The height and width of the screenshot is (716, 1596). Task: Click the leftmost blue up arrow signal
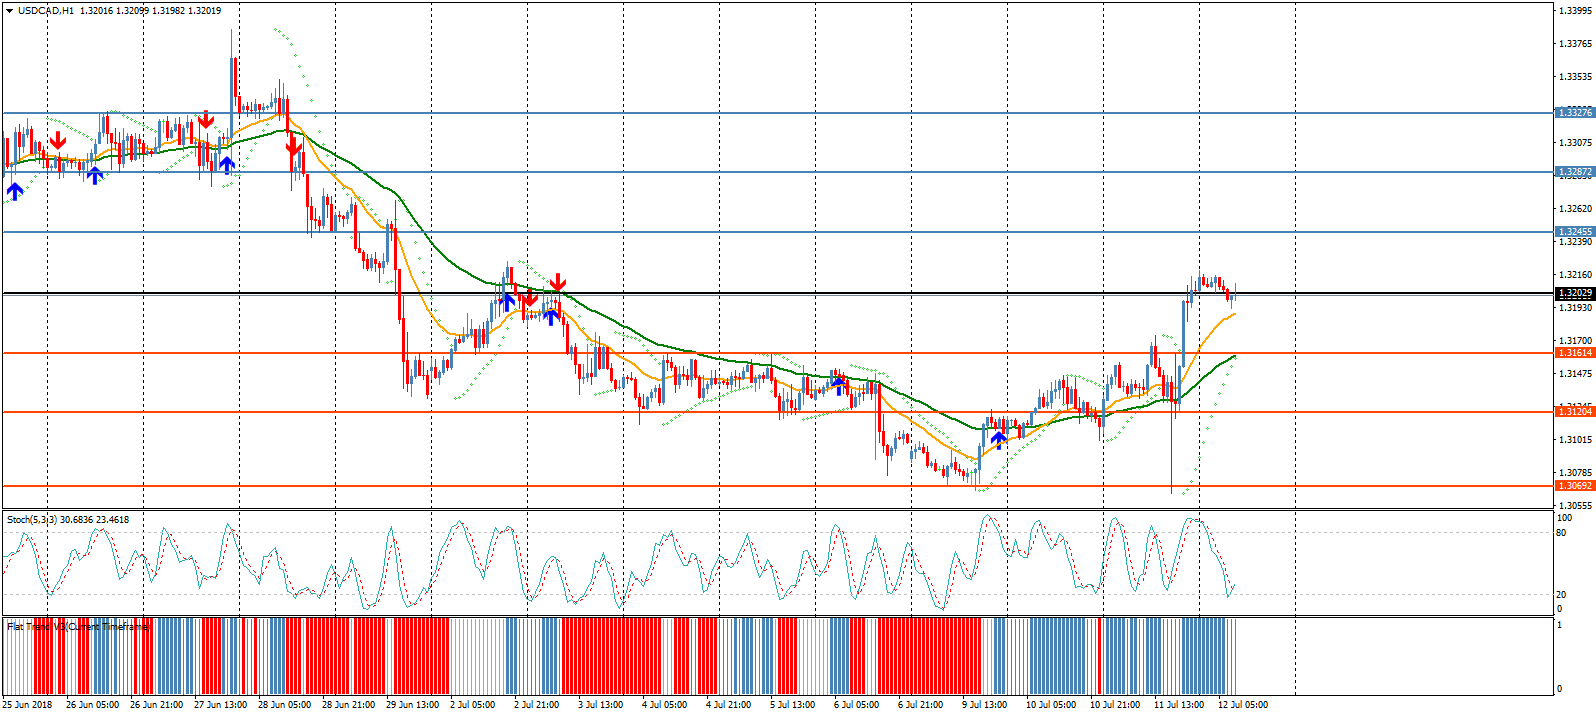[x=15, y=190]
